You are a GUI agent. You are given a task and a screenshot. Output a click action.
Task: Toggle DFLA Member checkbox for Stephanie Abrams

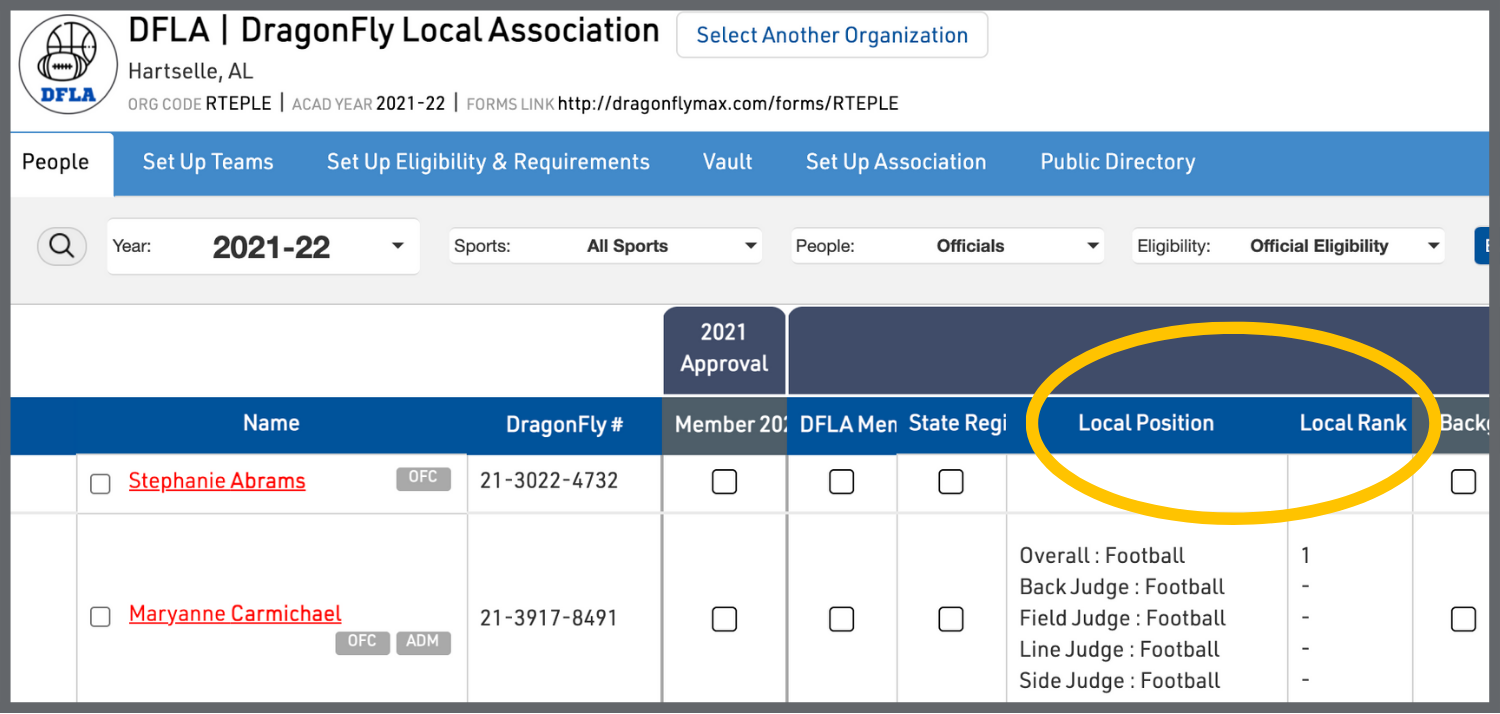pos(841,482)
